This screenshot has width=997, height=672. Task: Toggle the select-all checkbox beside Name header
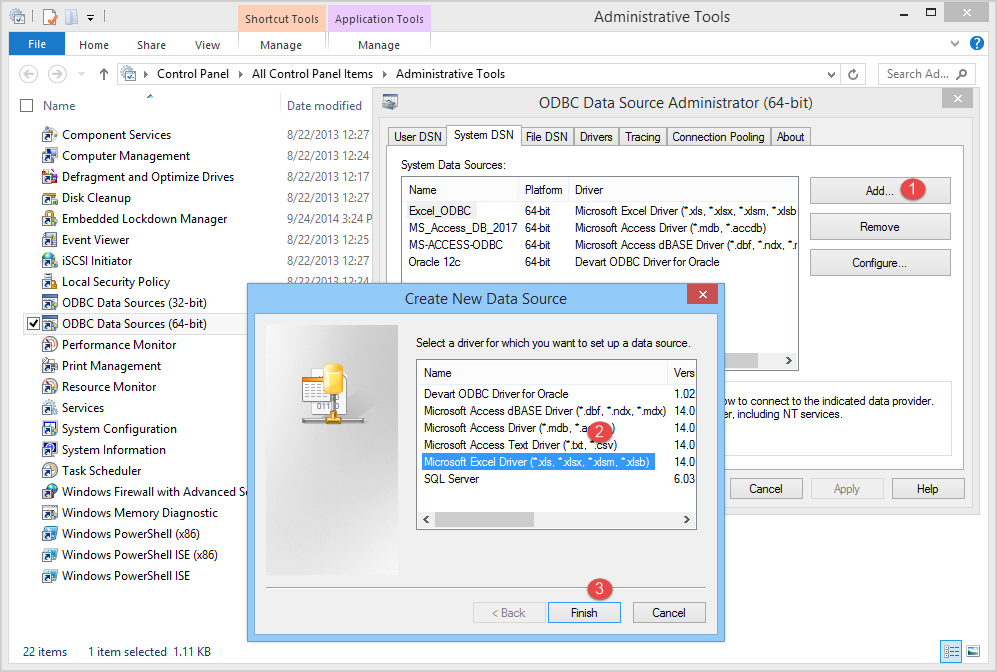[27, 106]
